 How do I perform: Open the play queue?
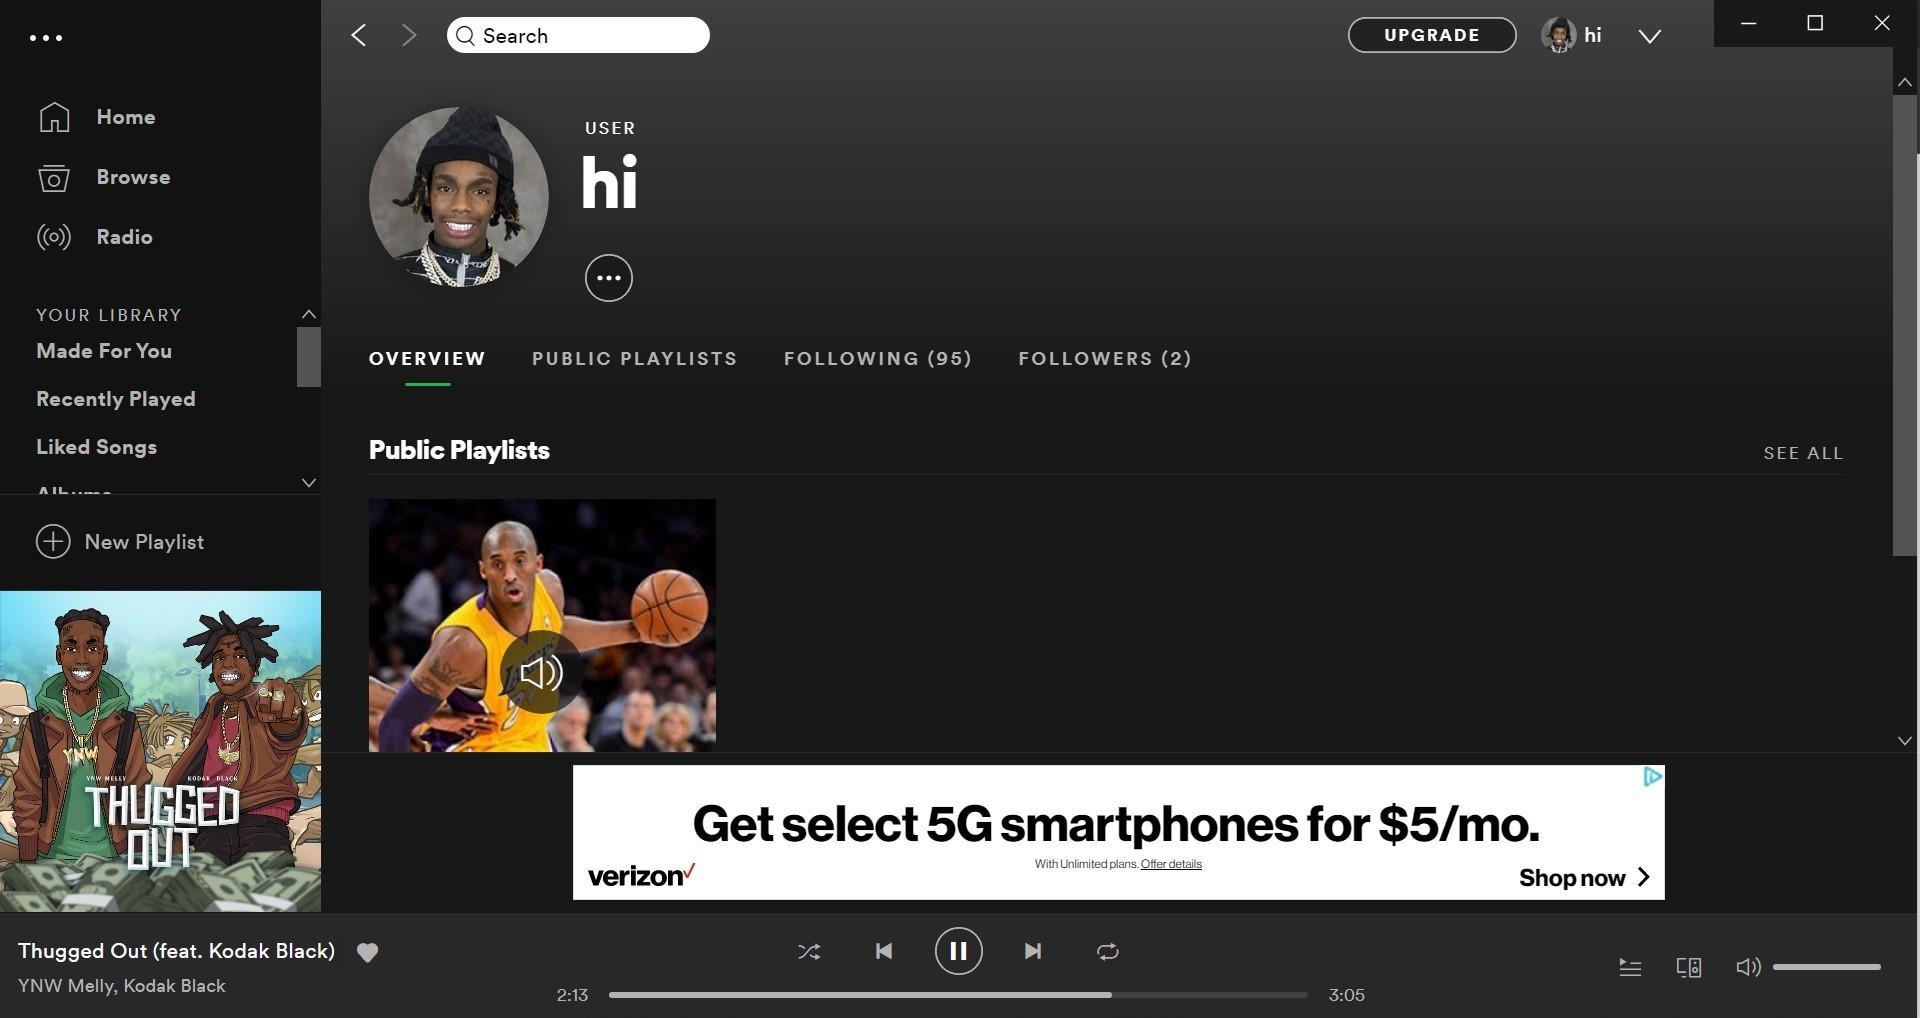(1630, 967)
